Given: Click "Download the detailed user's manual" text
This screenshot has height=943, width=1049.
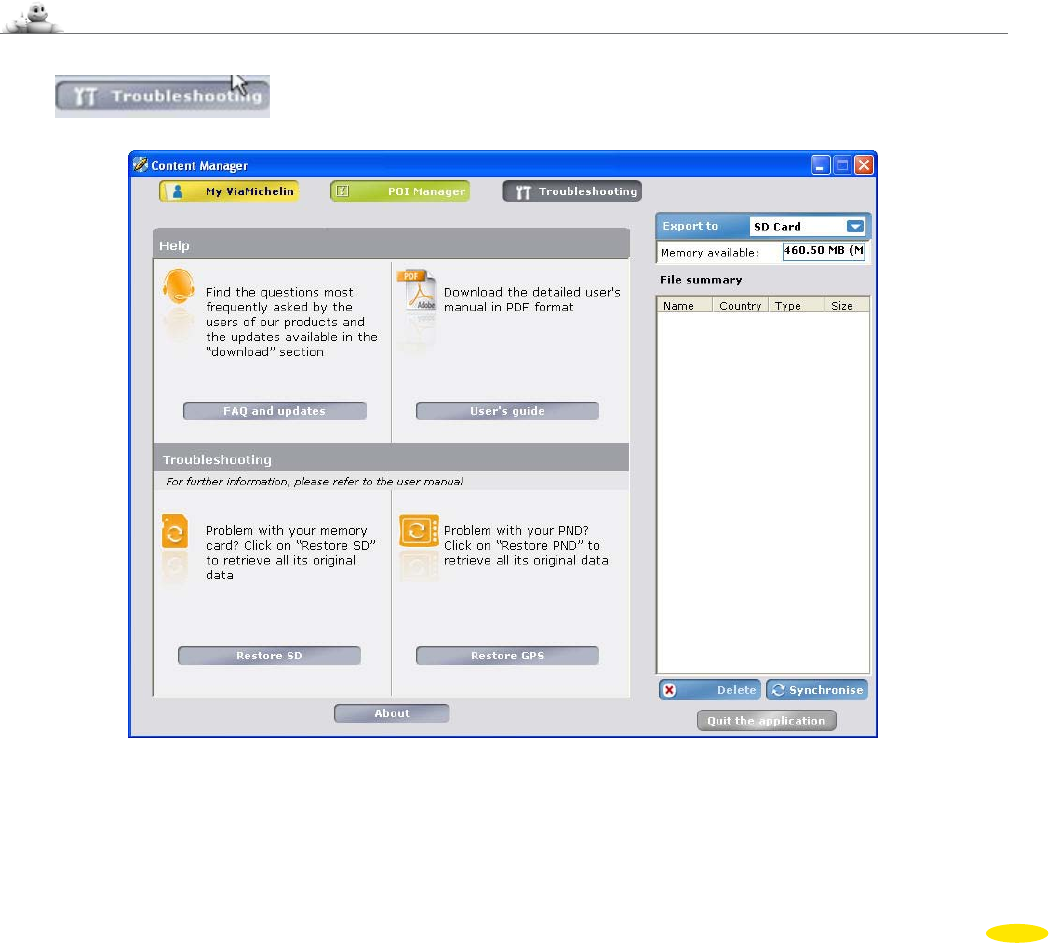Looking at the screenshot, I should point(532,300).
